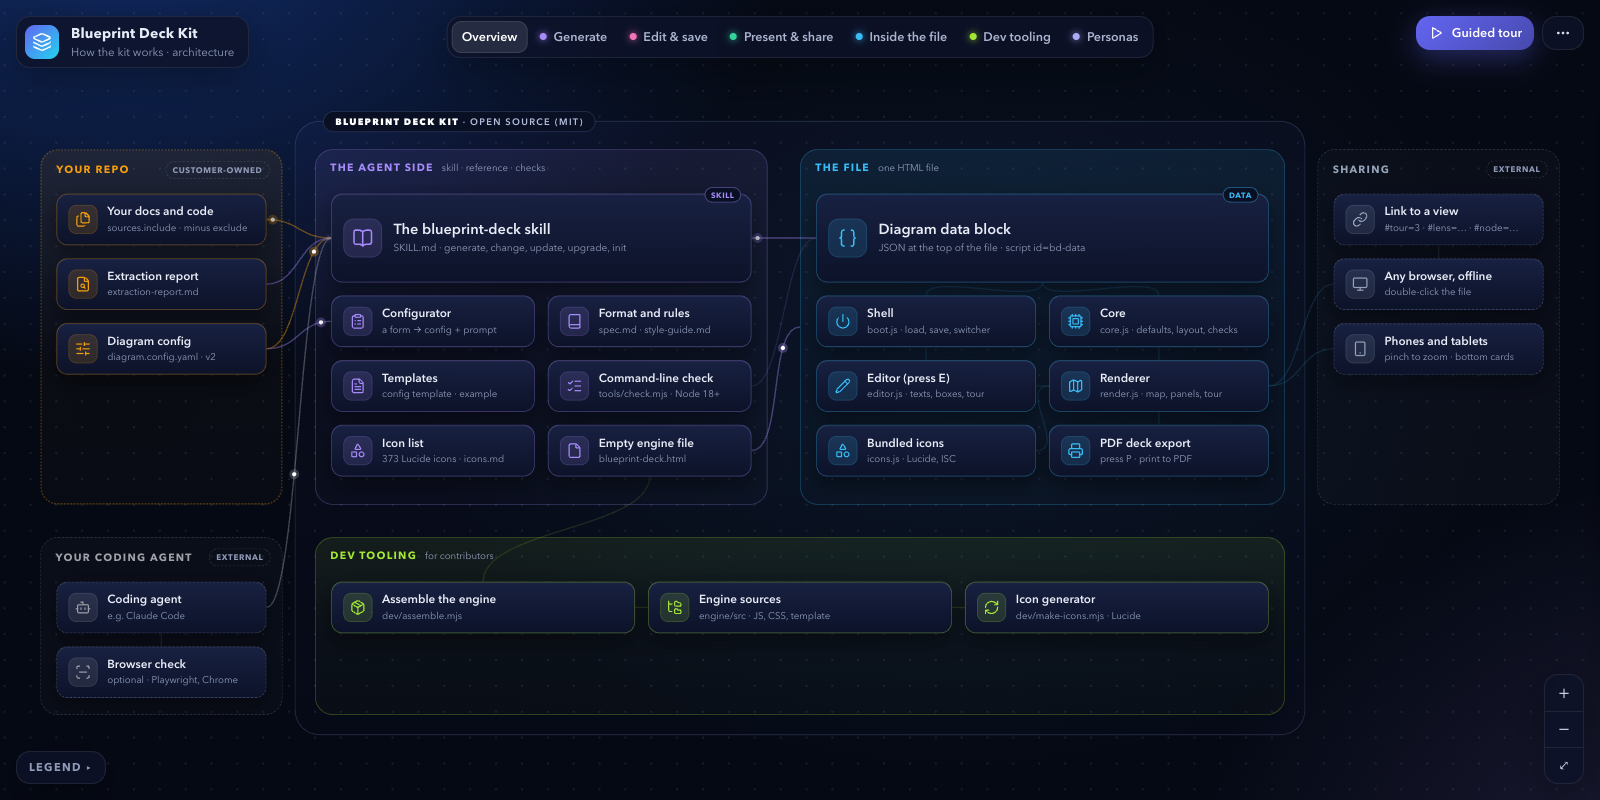
Task: Click the 'blueprint-deck.html' text
Action: tap(642, 459)
